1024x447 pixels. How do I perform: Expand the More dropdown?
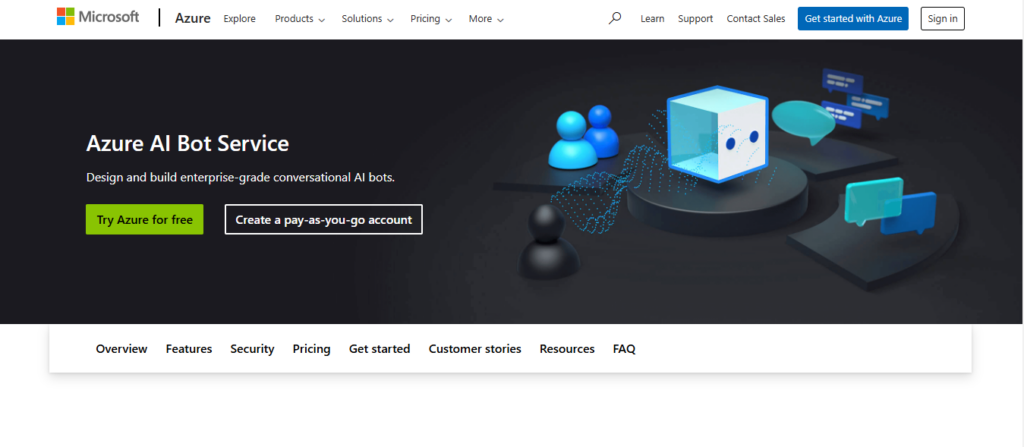pyautogui.click(x=486, y=19)
